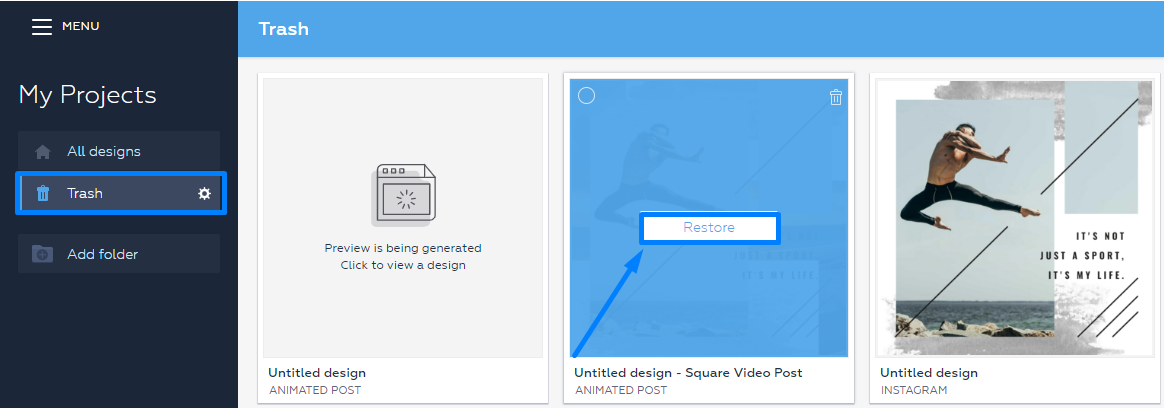Toggle selection circle on Square Video Post card
This screenshot has height=408, width=1164.
tap(586, 96)
